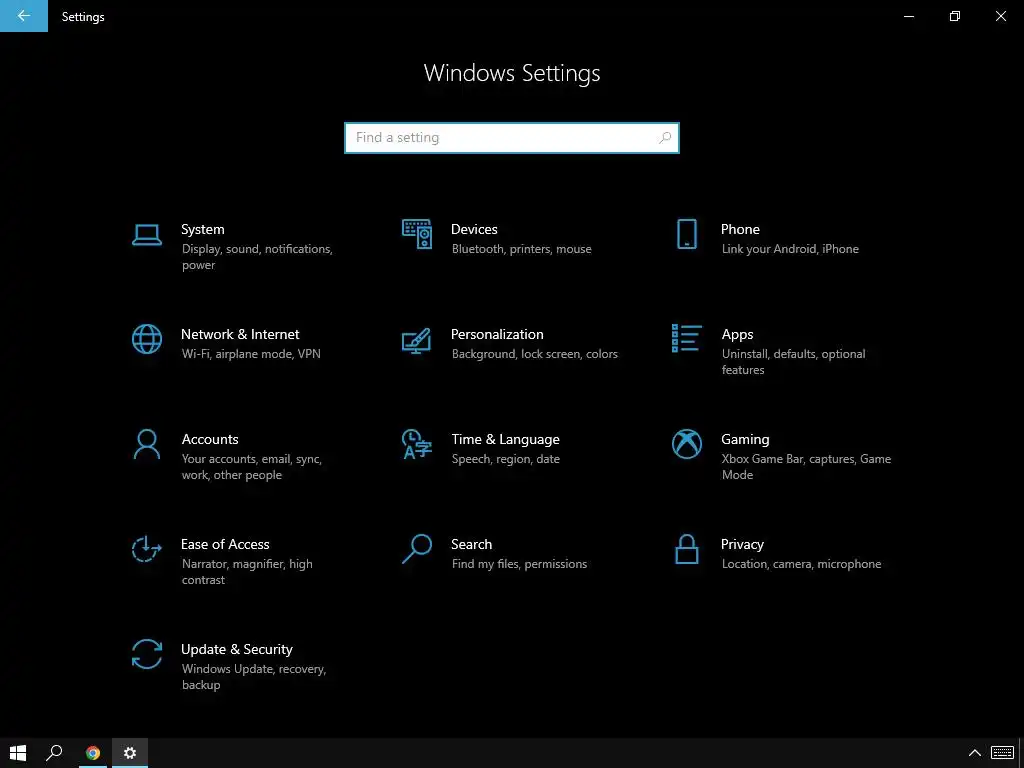1024x768 pixels.
Task: Click the Network & Internet globe icon
Action: pyautogui.click(x=147, y=339)
